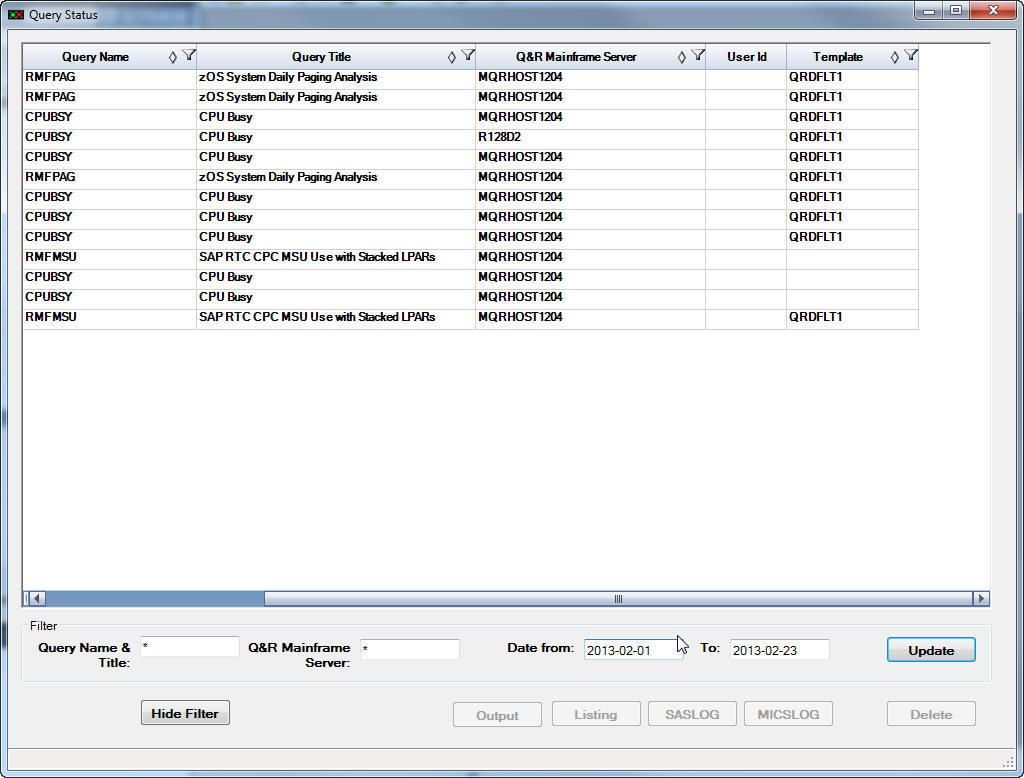
Task: Select MQRHOST1204 in the RMFMSU row without template
Action: pos(590,257)
